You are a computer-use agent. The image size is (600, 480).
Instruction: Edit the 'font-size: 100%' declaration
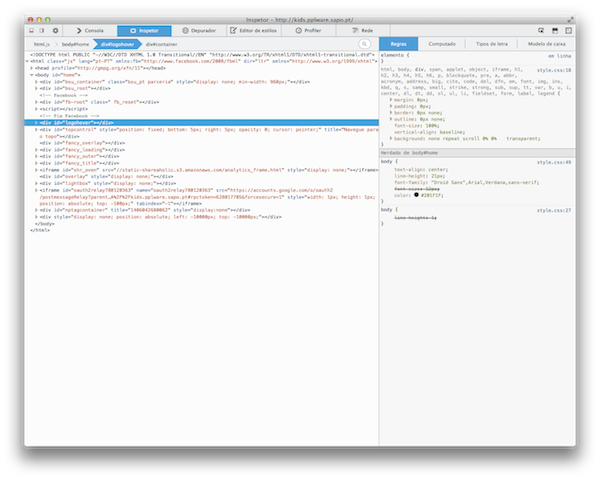coord(417,126)
